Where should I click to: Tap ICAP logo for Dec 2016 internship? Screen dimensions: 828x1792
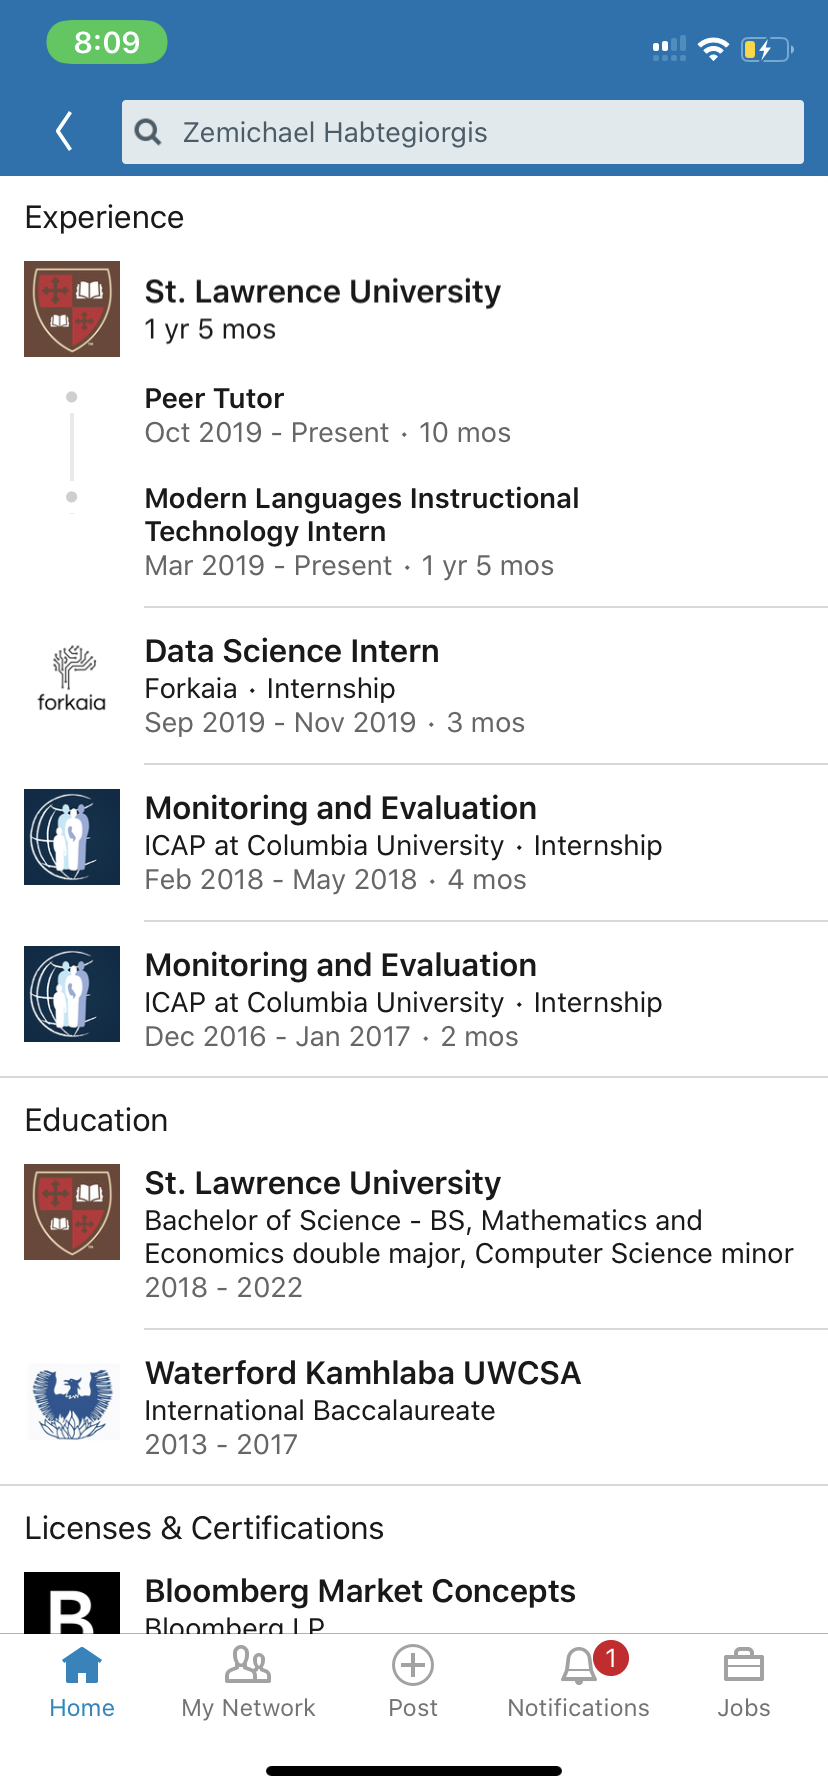pyautogui.click(x=72, y=994)
